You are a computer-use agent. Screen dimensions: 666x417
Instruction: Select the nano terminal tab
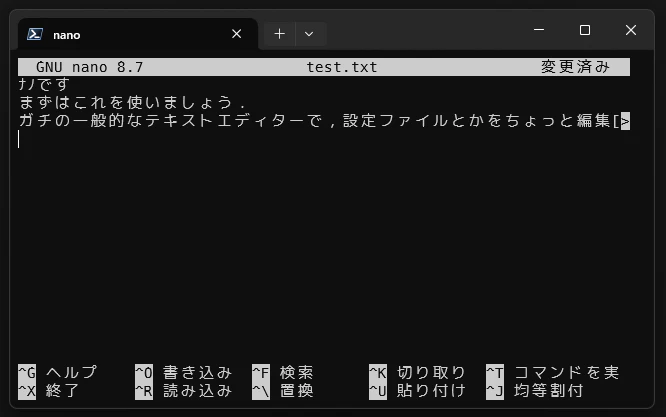tap(138, 34)
